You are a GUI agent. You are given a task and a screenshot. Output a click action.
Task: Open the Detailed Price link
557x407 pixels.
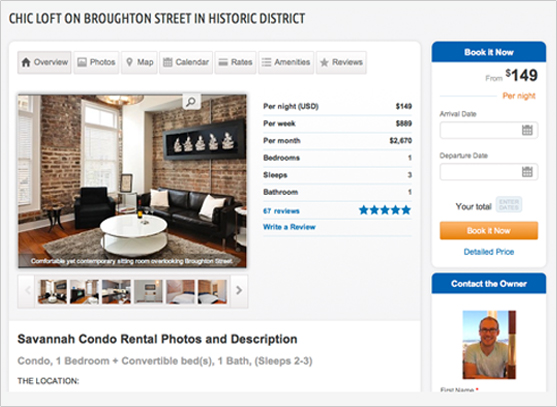point(489,252)
